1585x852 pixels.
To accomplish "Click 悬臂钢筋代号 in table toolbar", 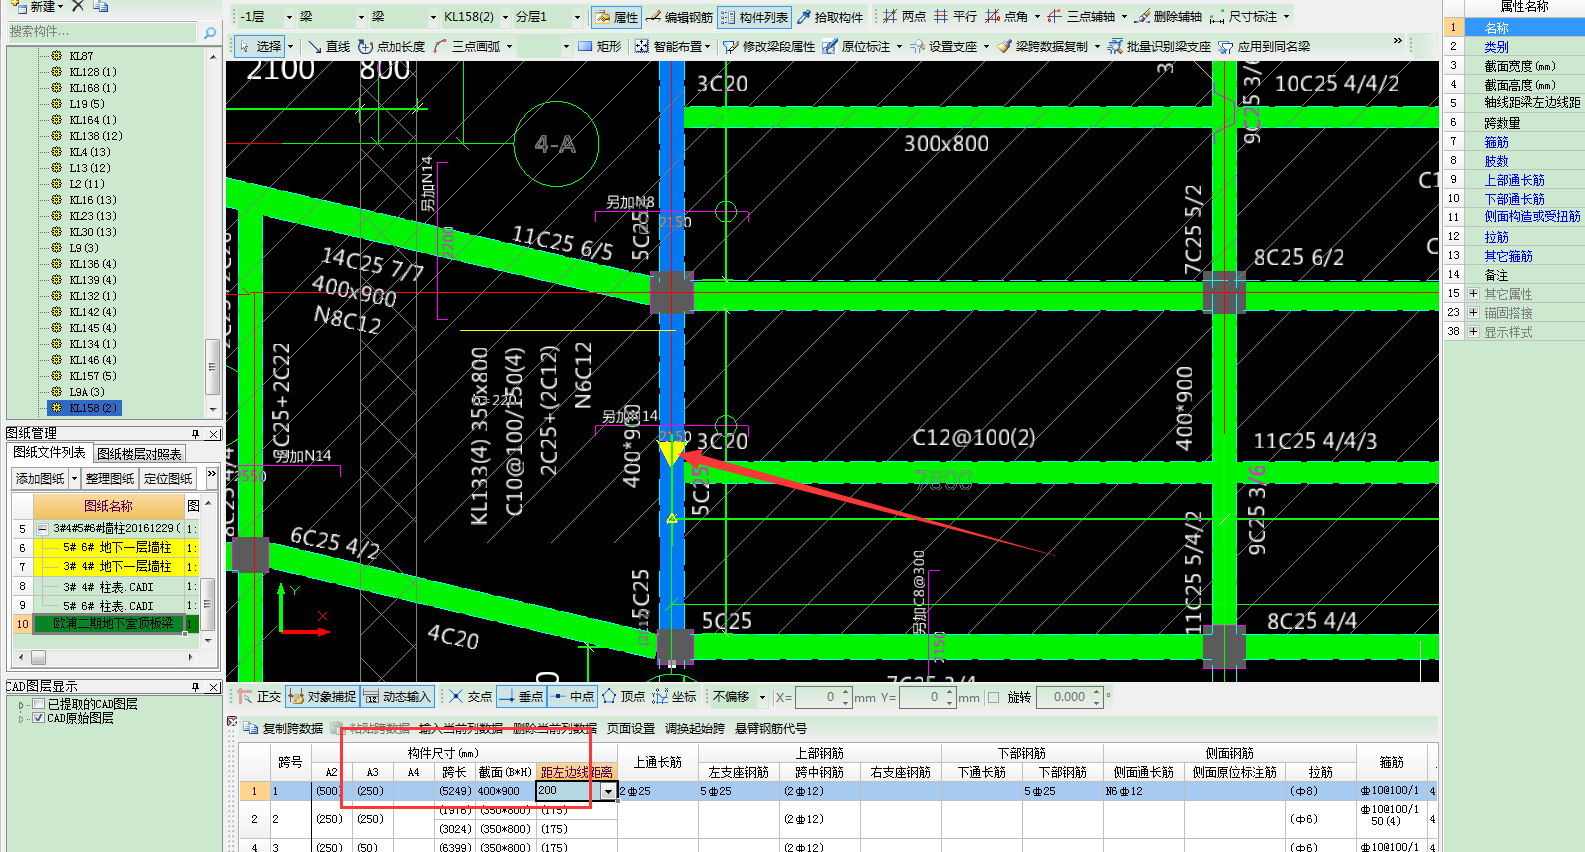I will (x=771, y=729).
